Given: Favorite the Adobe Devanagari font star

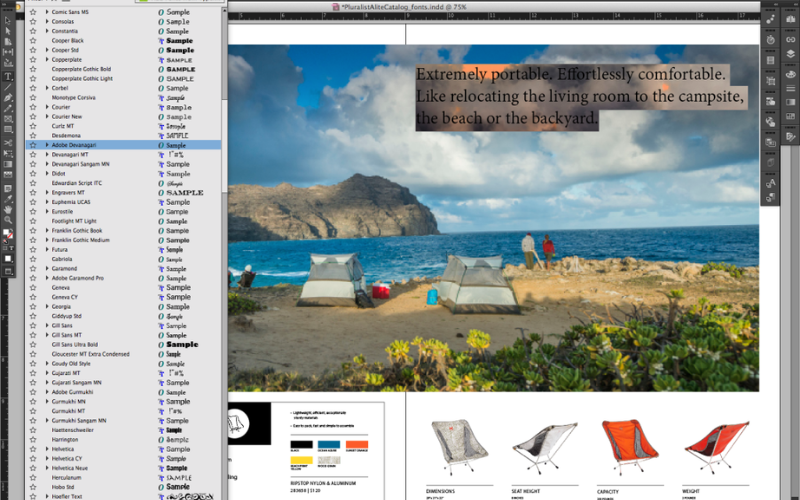Looking at the screenshot, I should [33, 145].
